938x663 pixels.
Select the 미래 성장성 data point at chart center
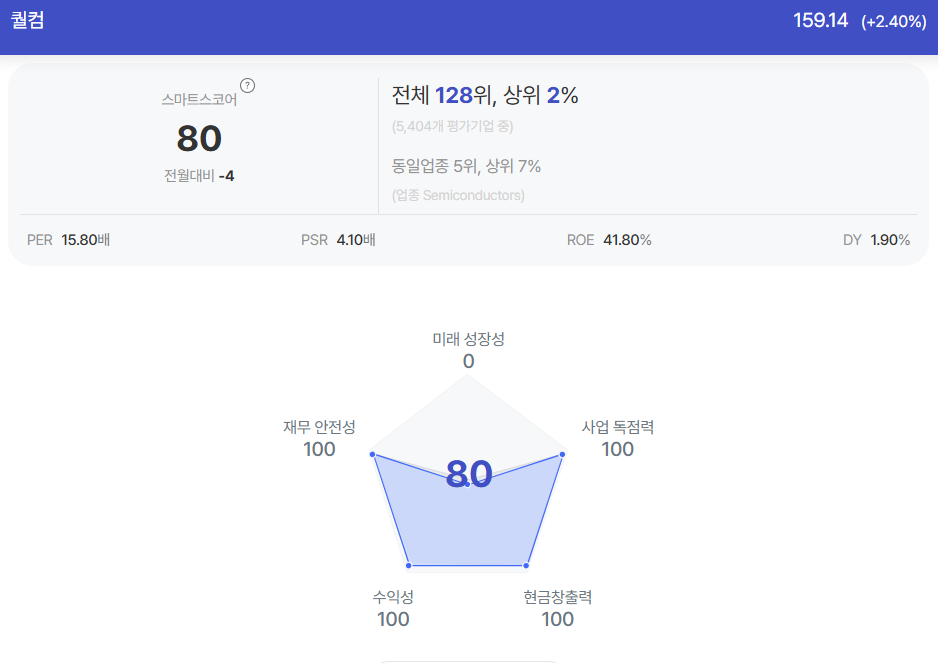[x=467, y=484]
